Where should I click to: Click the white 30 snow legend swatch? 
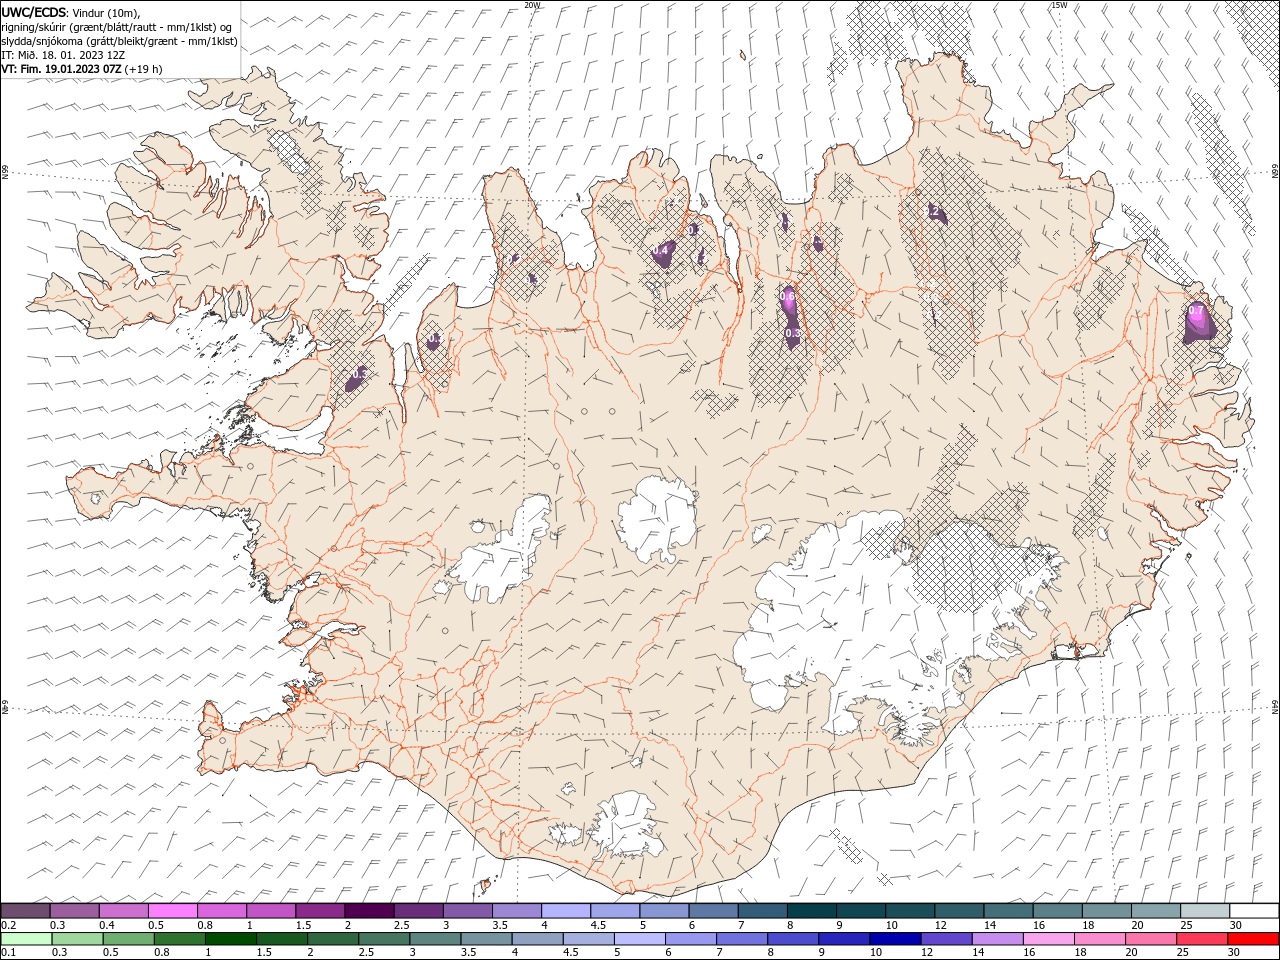pyautogui.click(x=1253, y=911)
